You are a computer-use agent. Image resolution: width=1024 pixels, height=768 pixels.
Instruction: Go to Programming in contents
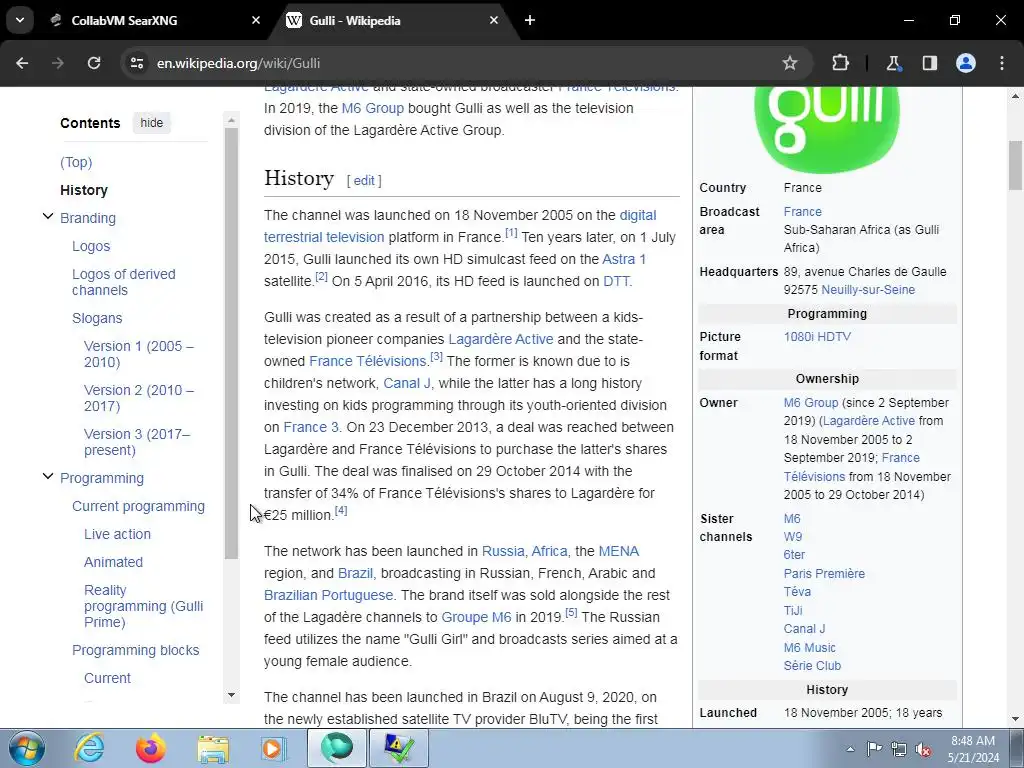[102, 478]
